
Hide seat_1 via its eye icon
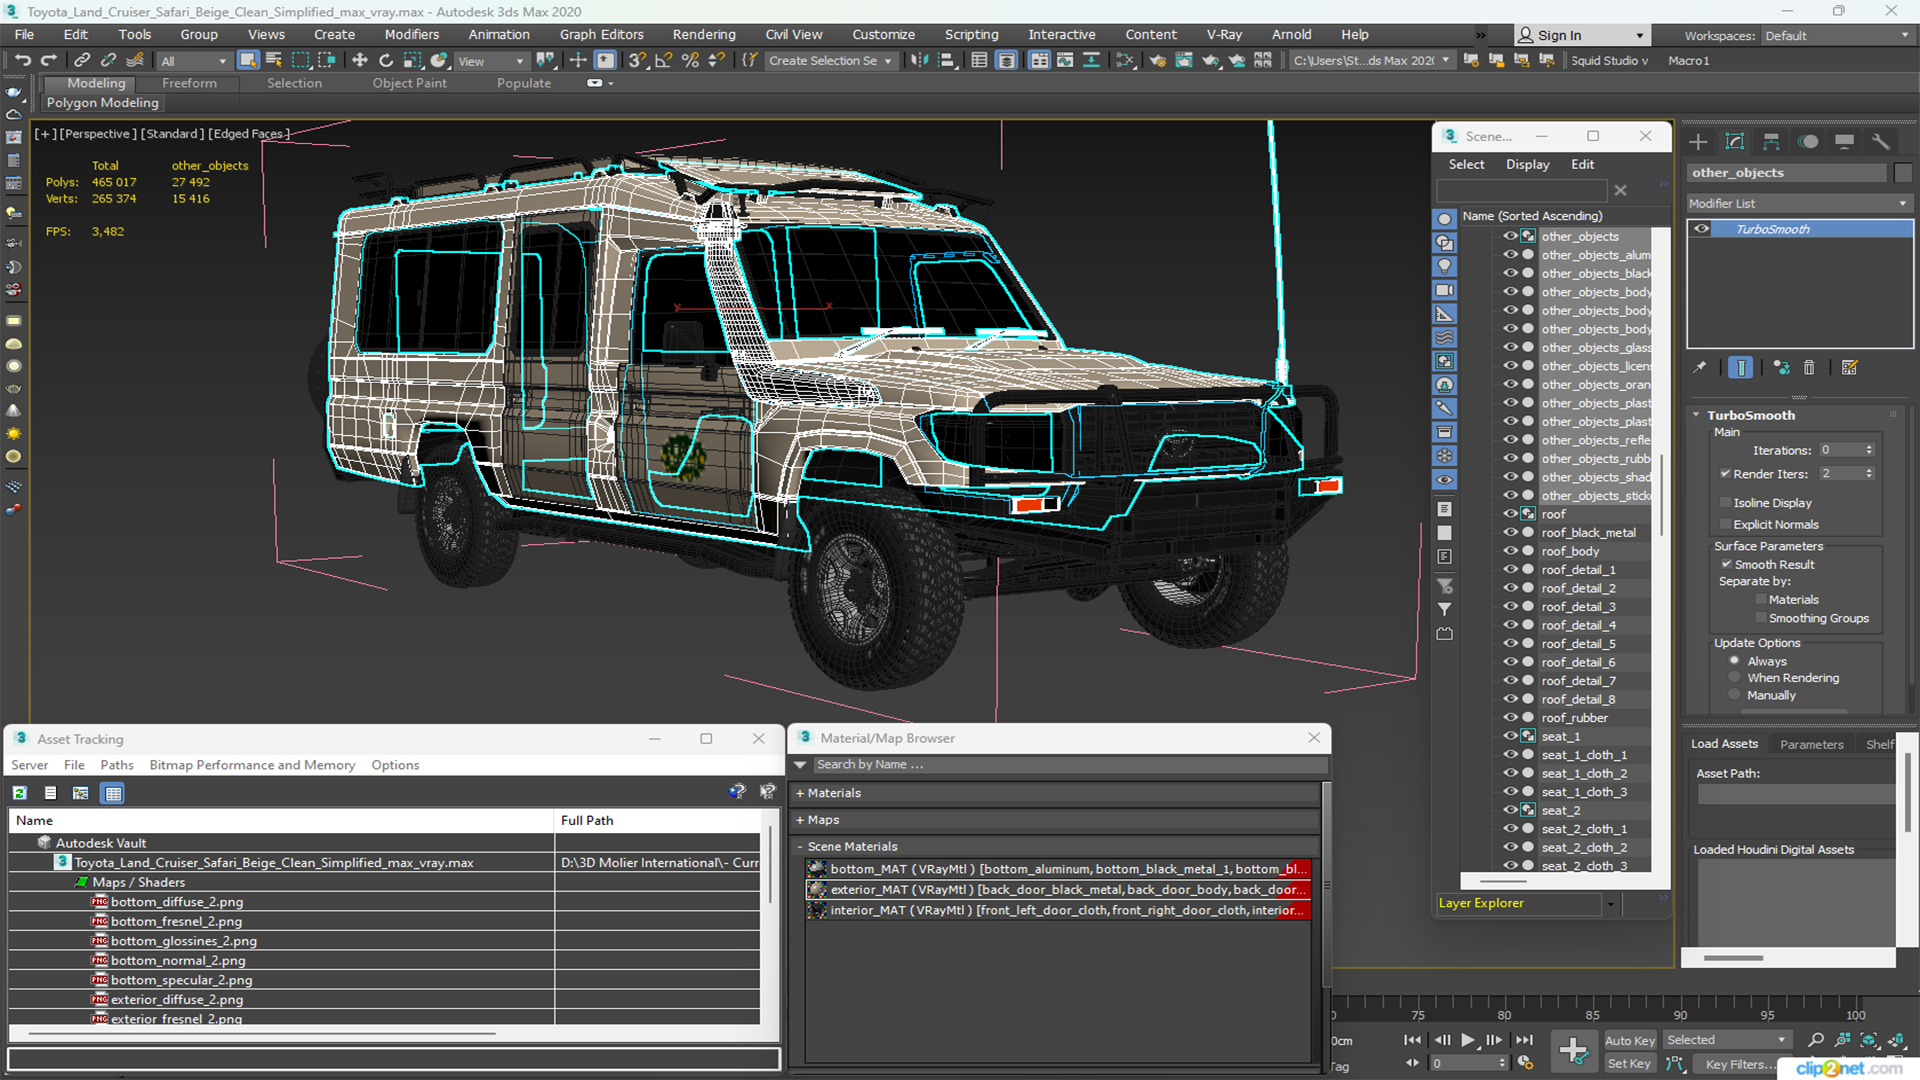pos(1510,736)
